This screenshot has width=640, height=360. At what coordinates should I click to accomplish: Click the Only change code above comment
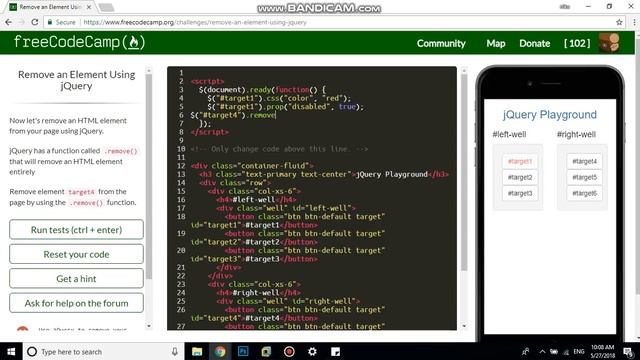tap(279, 149)
